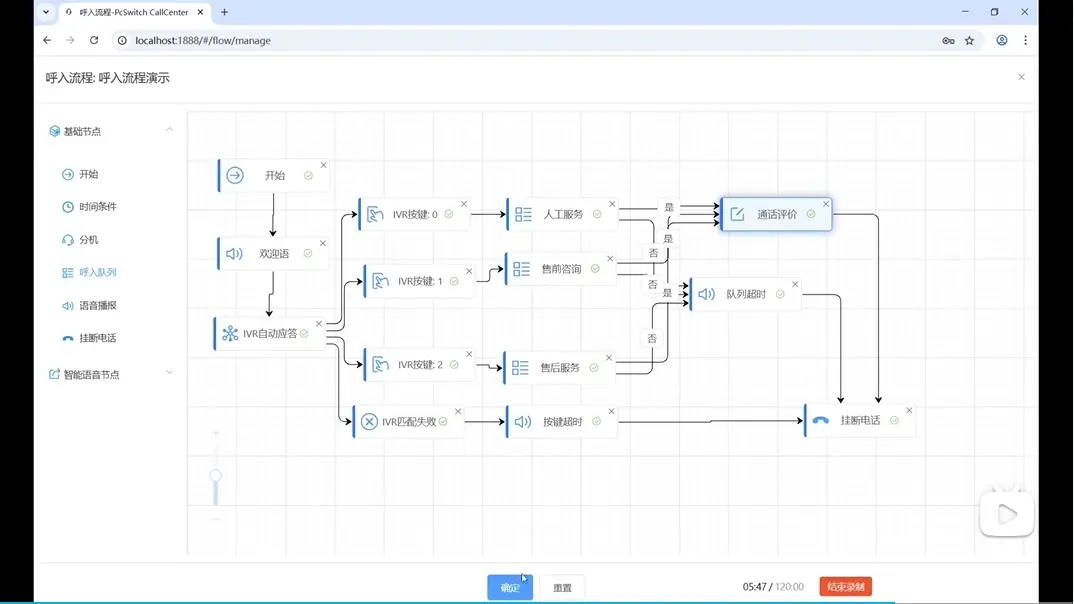The height and width of the screenshot is (604, 1074).
Task: Click the checkmark on 售前咨询 node
Action: [595, 269]
